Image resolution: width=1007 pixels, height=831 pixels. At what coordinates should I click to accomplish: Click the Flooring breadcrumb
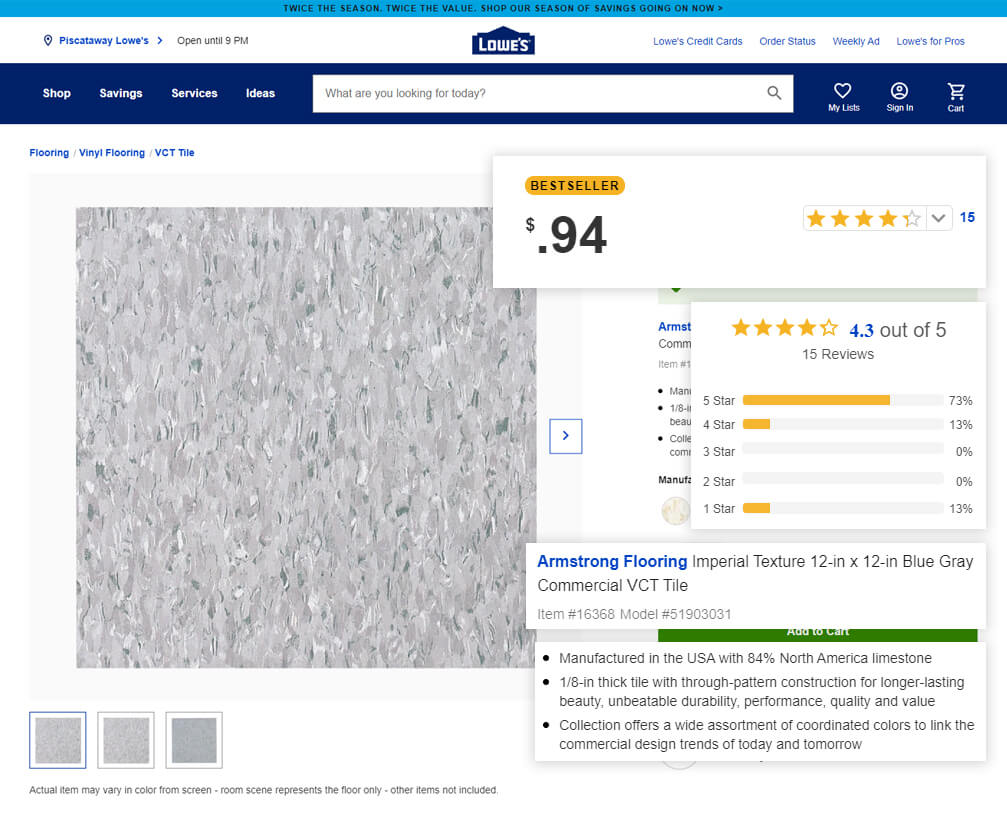coord(49,153)
